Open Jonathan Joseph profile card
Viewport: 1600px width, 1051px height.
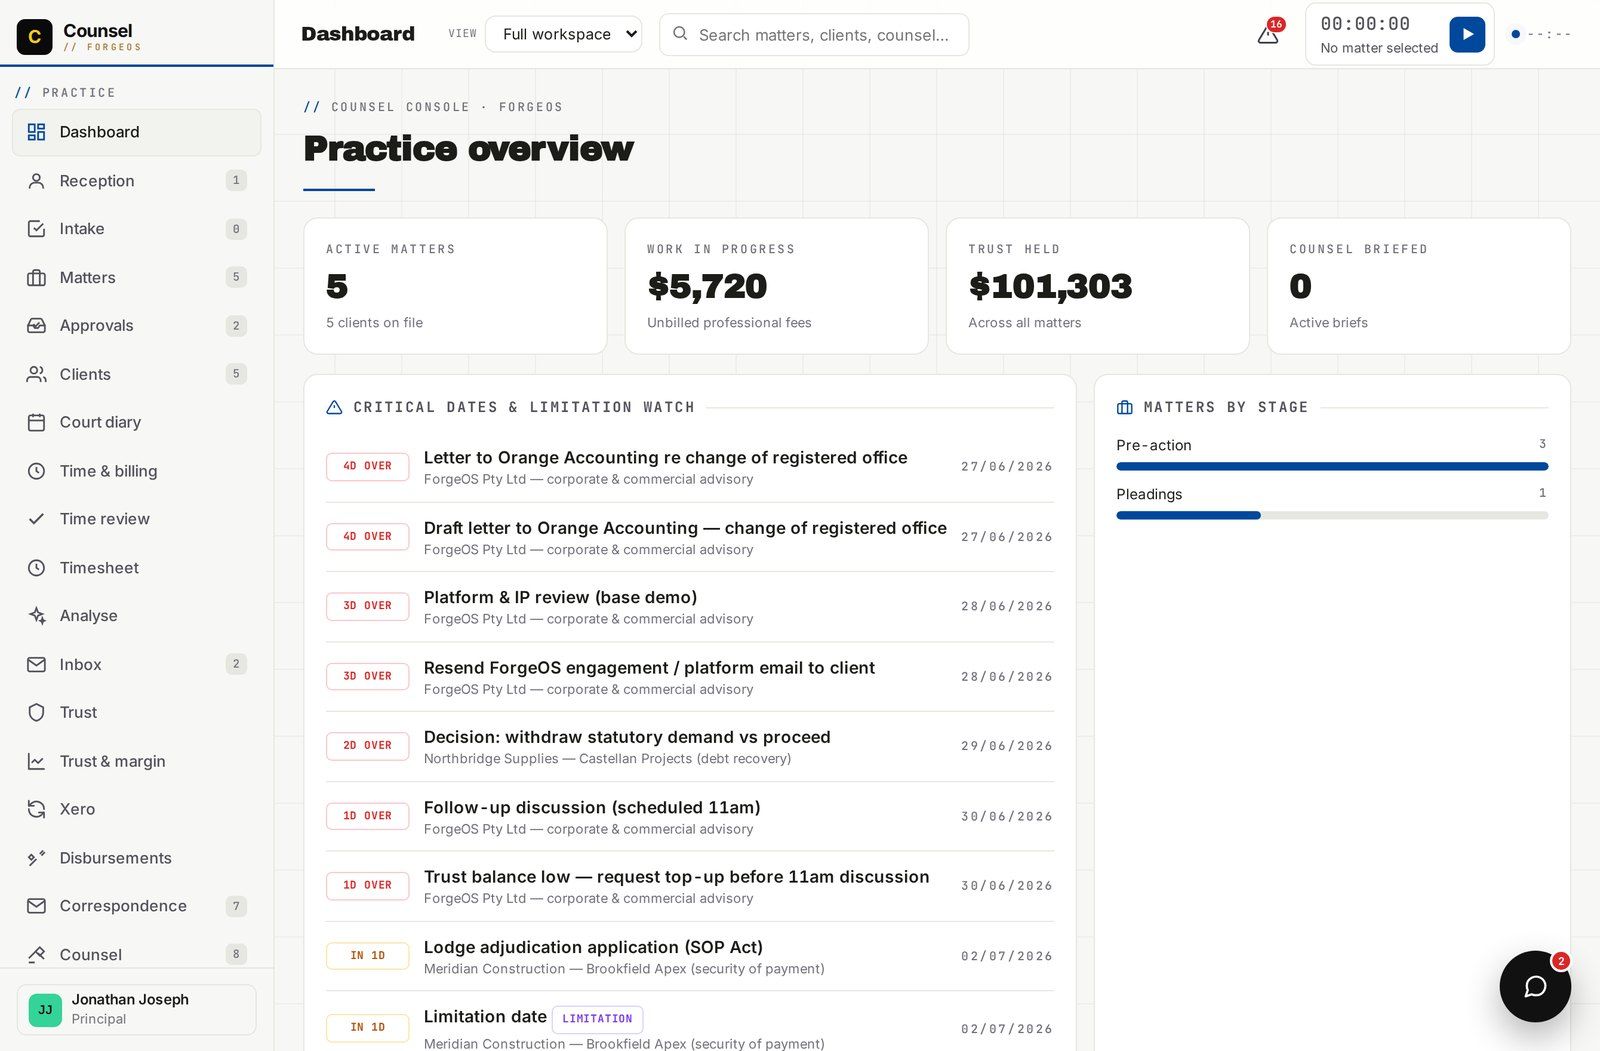pos(136,1009)
